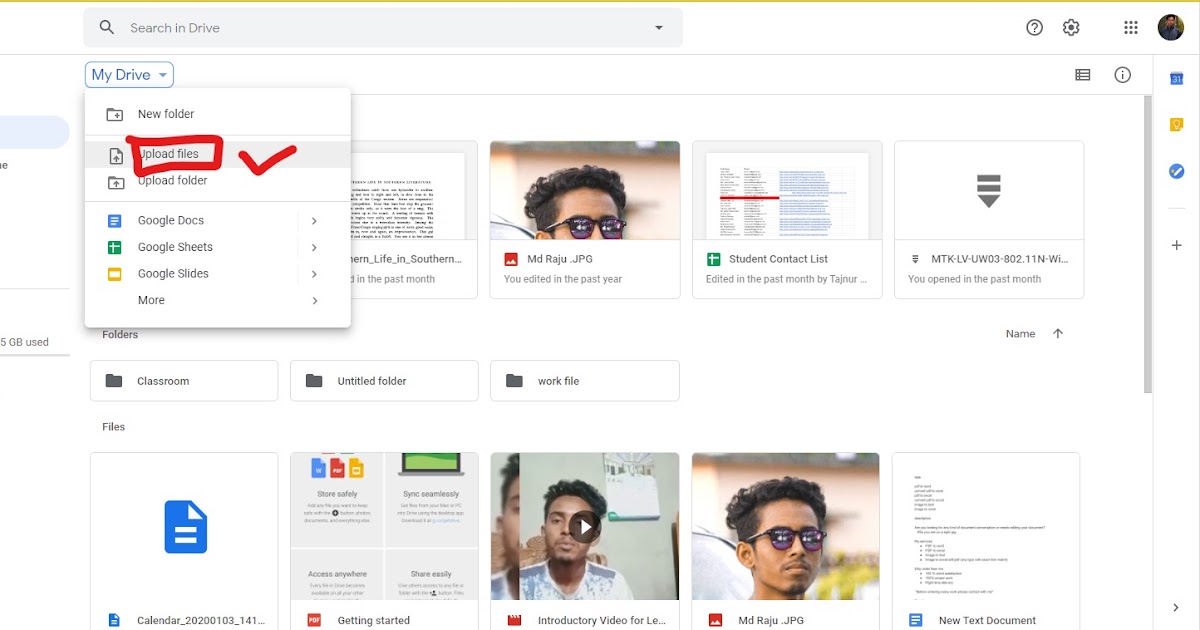The width and height of the screenshot is (1200, 630).
Task: Select Upload files from the menu
Action: coord(170,153)
